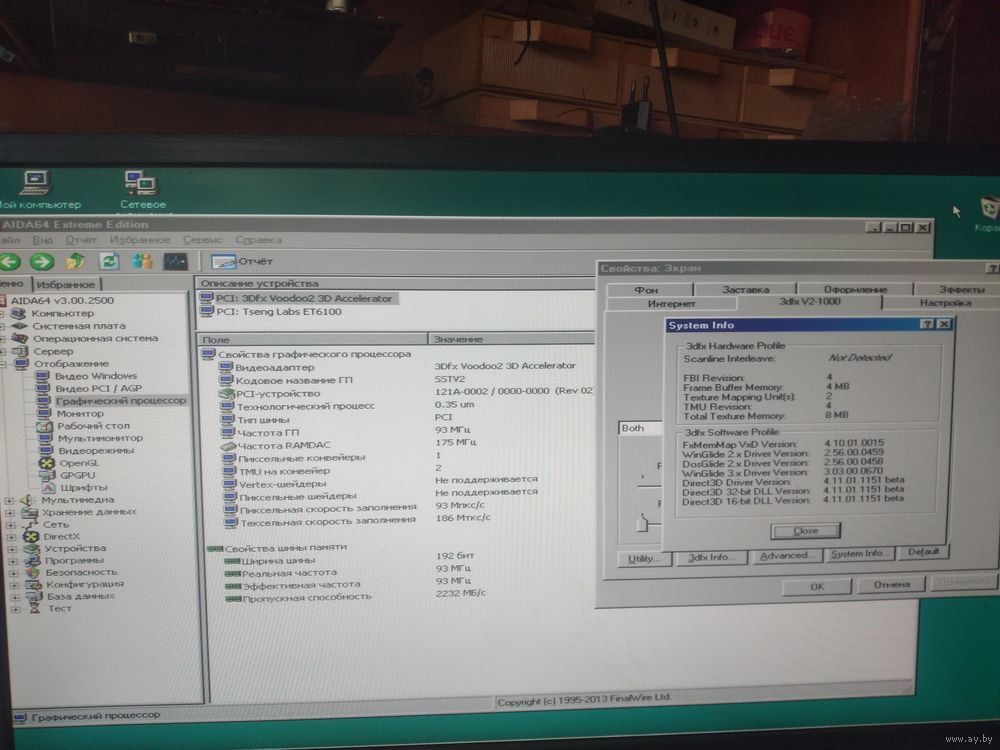Open the graph monitor toolbar icon
1000x750 pixels.
[175, 261]
